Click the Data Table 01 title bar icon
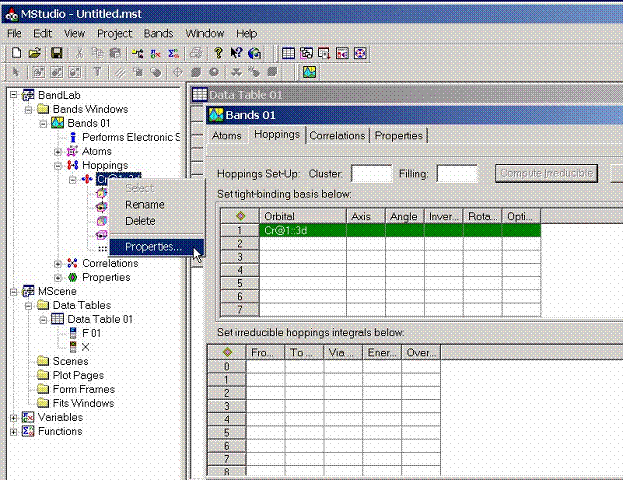 (198, 95)
